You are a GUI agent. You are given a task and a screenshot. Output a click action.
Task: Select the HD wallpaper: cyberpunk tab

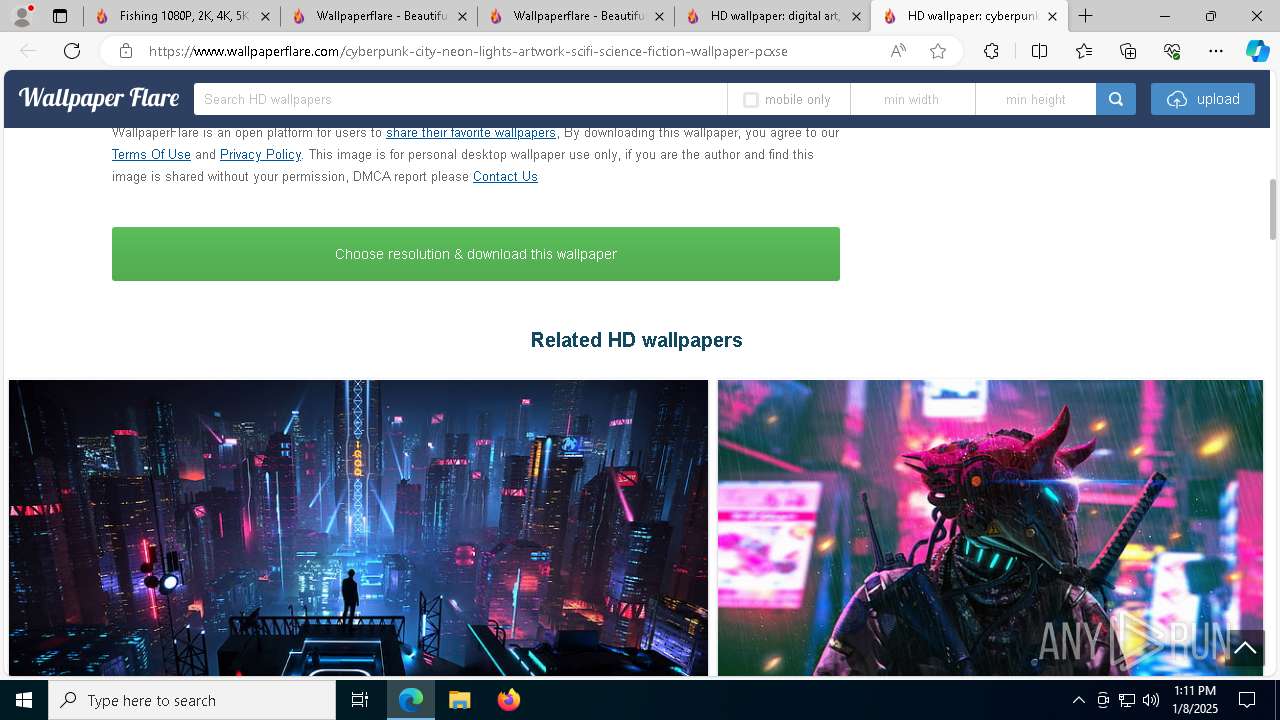pyautogui.click(x=970, y=16)
